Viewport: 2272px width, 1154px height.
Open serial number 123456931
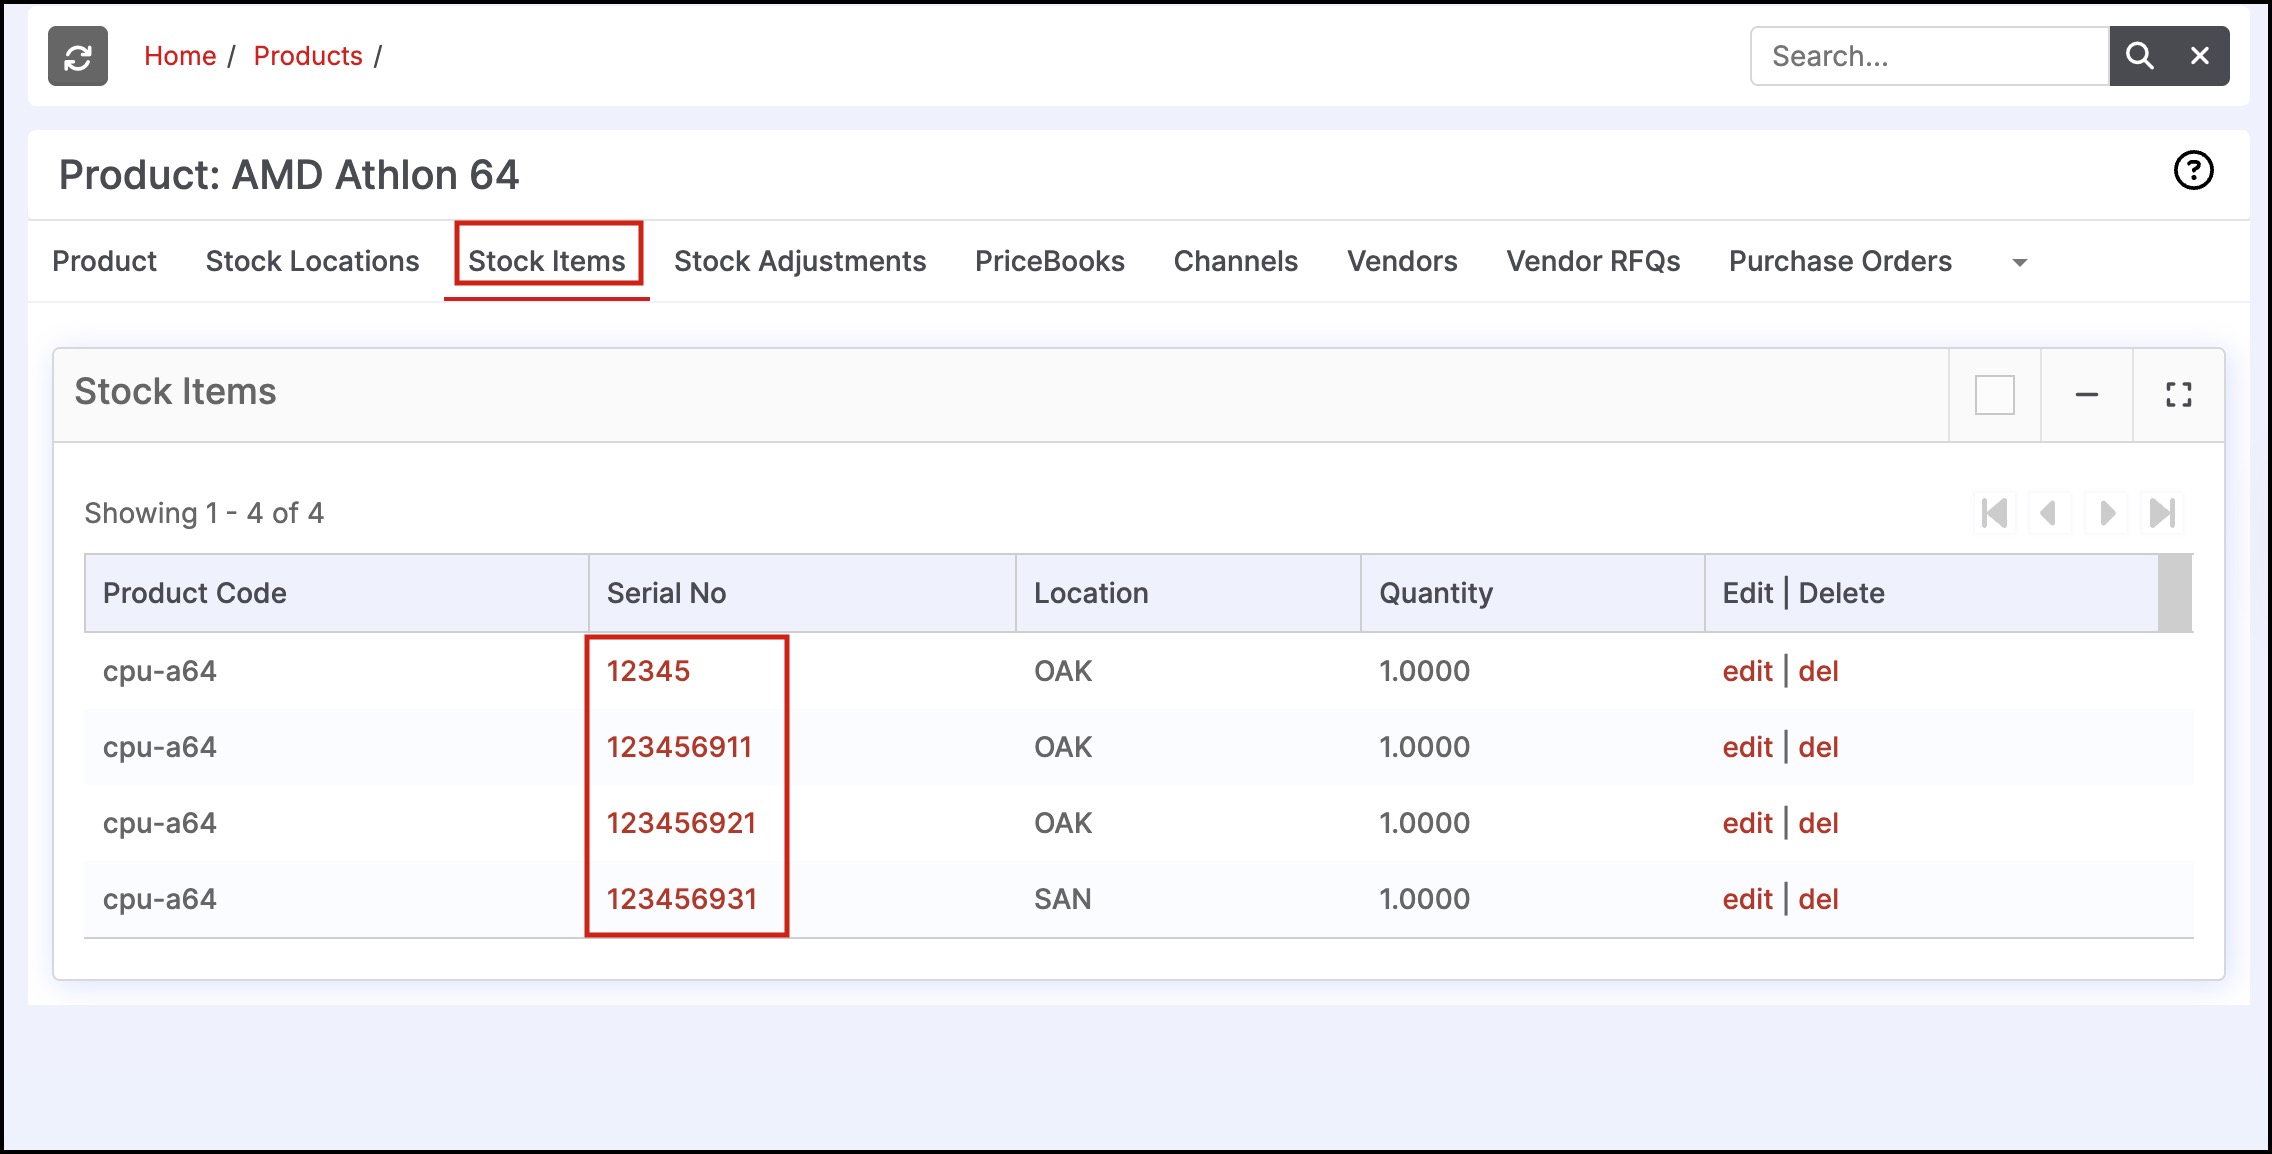click(681, 899)
